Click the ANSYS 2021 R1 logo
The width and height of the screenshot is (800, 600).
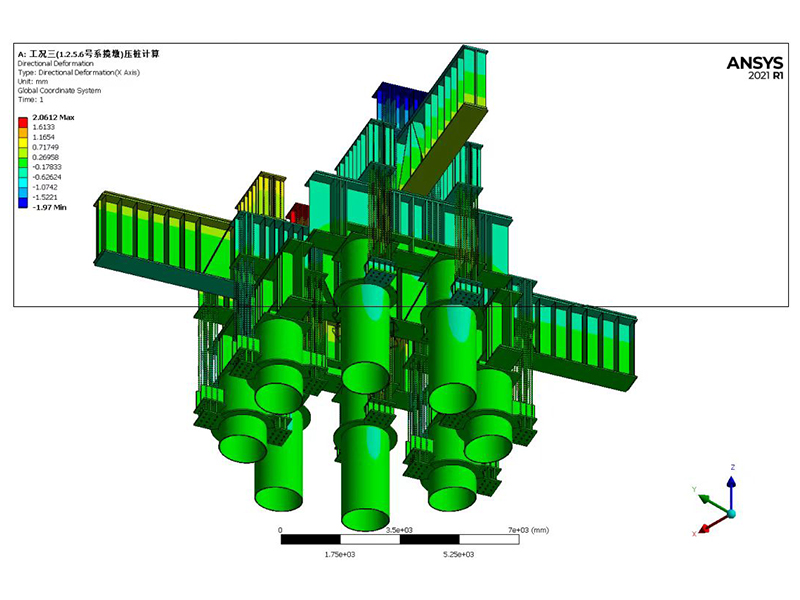click(755, 67)
